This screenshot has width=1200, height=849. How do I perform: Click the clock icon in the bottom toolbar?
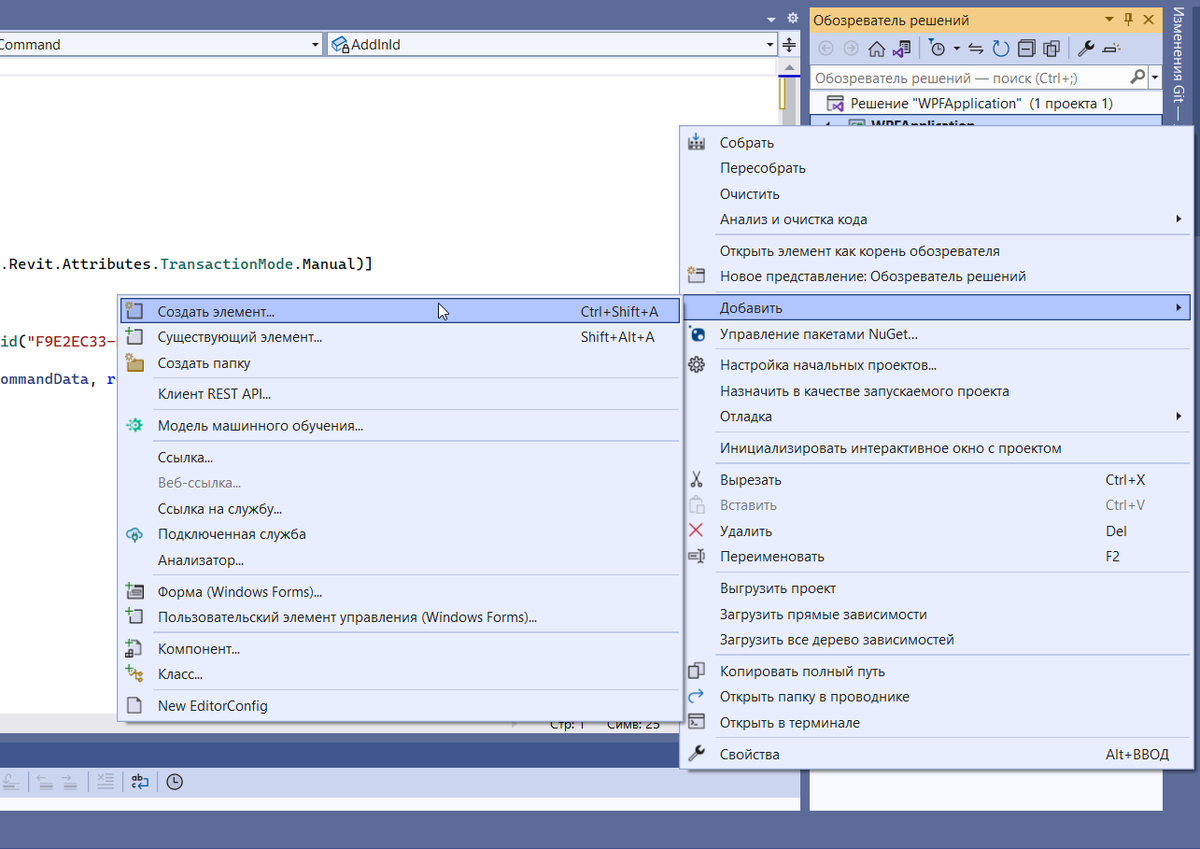point(174,782)
